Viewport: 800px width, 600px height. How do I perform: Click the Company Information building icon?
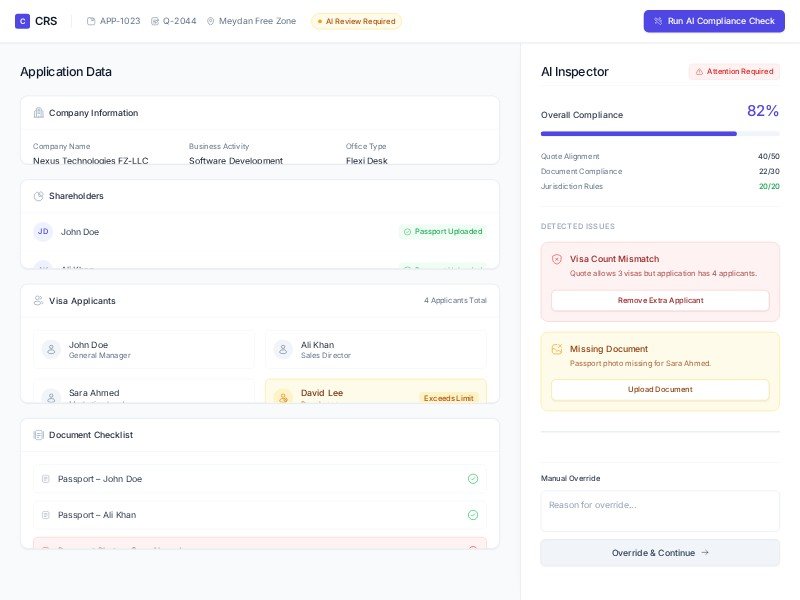(x=39, y=113)
